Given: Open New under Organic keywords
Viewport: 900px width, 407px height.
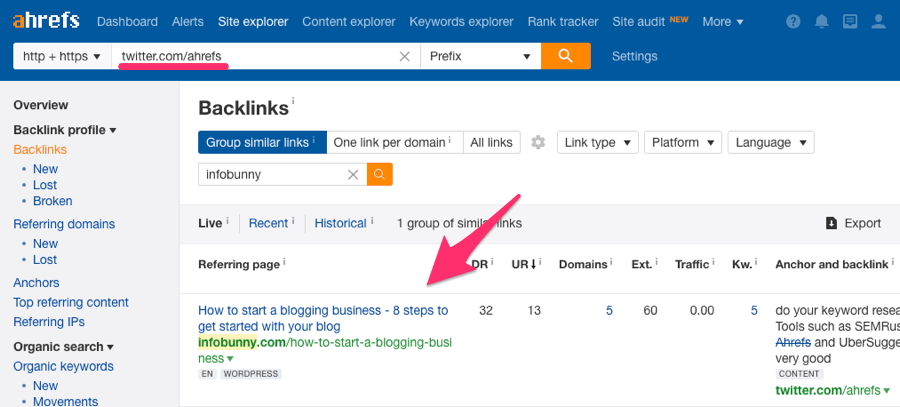Looking at the screenshot, I should tap(45, 386).
